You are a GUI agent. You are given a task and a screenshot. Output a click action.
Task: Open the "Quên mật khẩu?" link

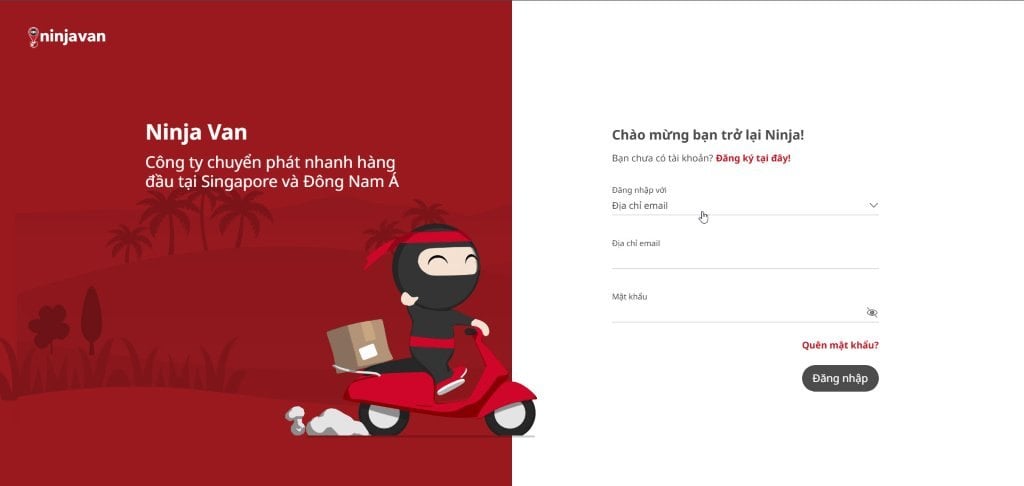click(x=840, y=345)
